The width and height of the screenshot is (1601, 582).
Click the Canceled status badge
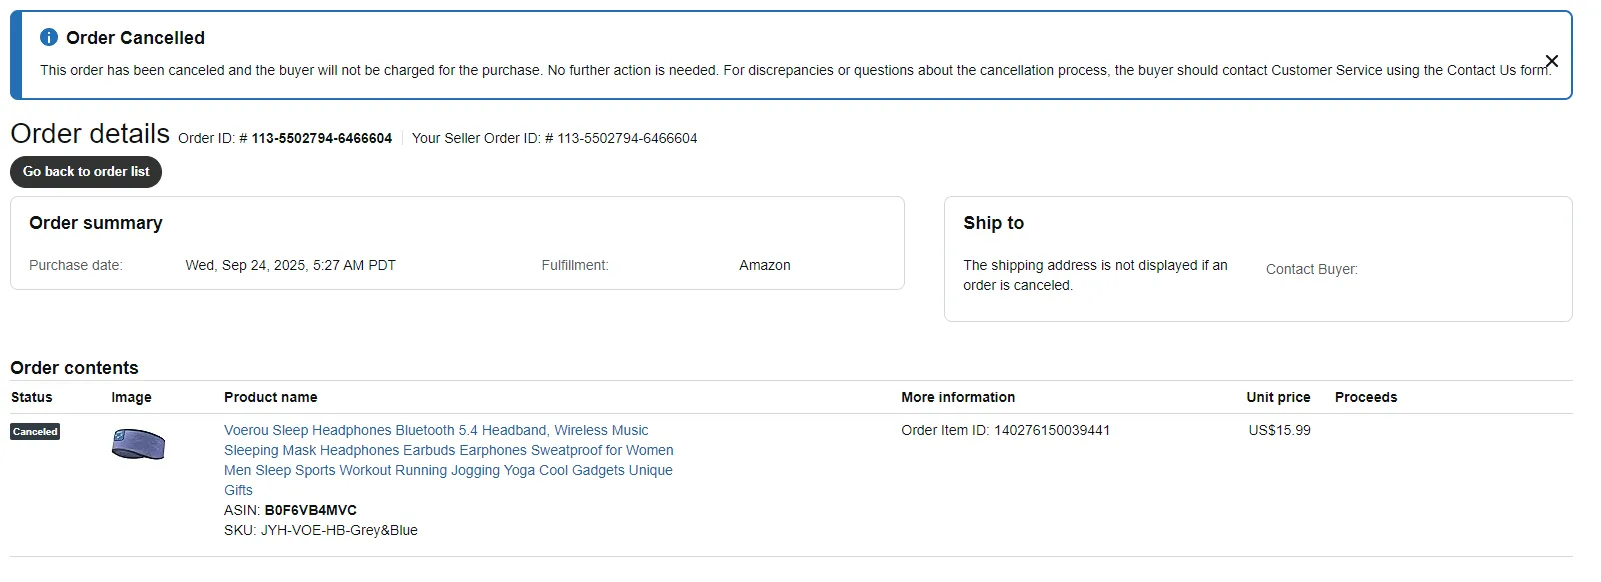(x=35, y=432)
